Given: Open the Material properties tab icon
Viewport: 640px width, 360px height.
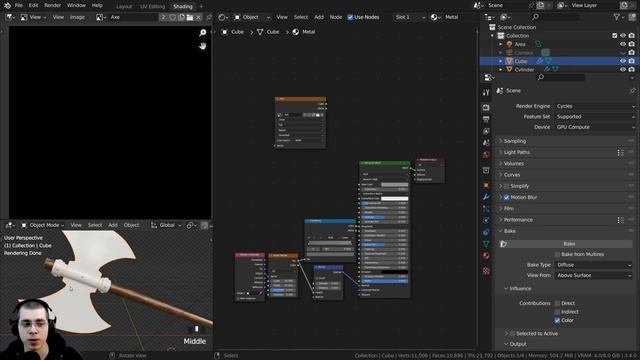Looking at the screenshot, I should tap(486, 256).
